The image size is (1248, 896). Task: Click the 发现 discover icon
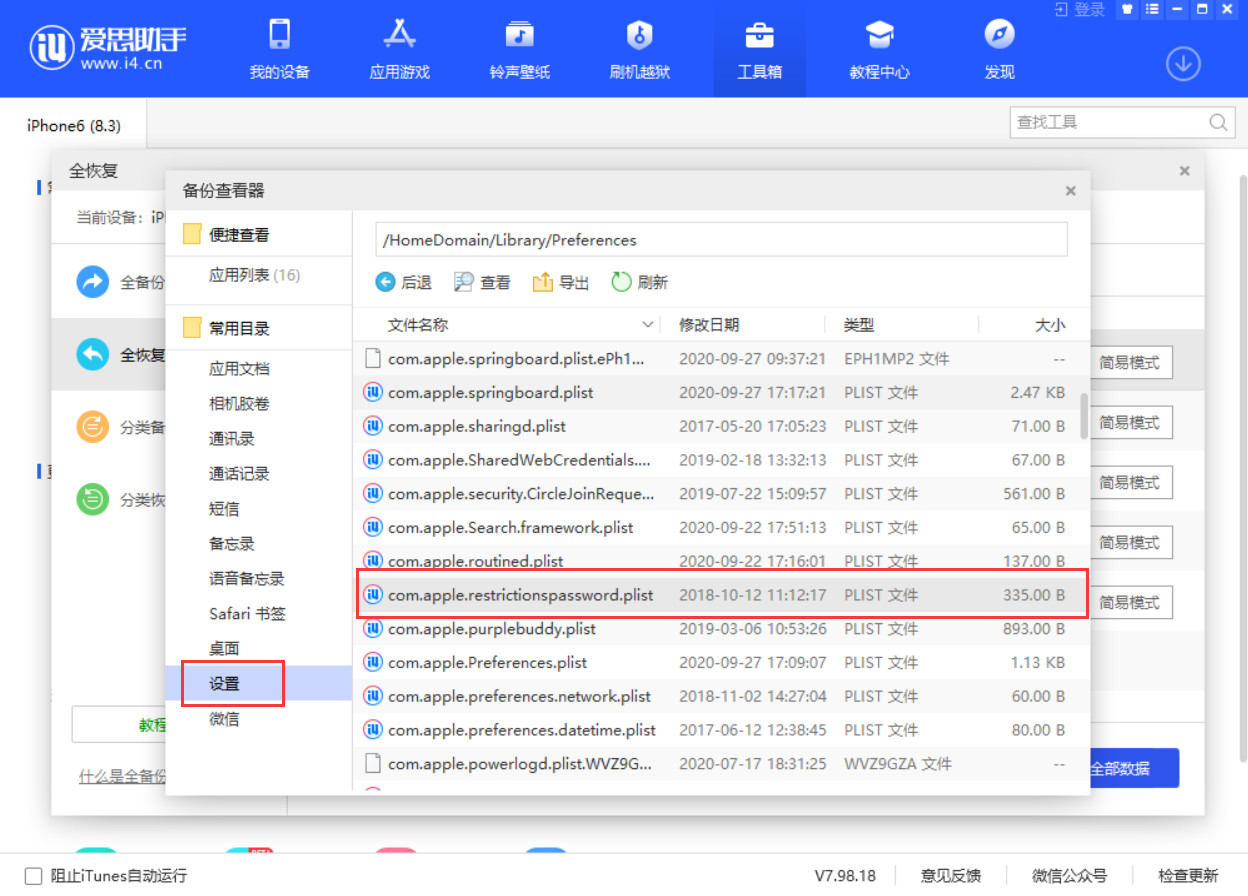pyautogui.click(x=998, y=48)
